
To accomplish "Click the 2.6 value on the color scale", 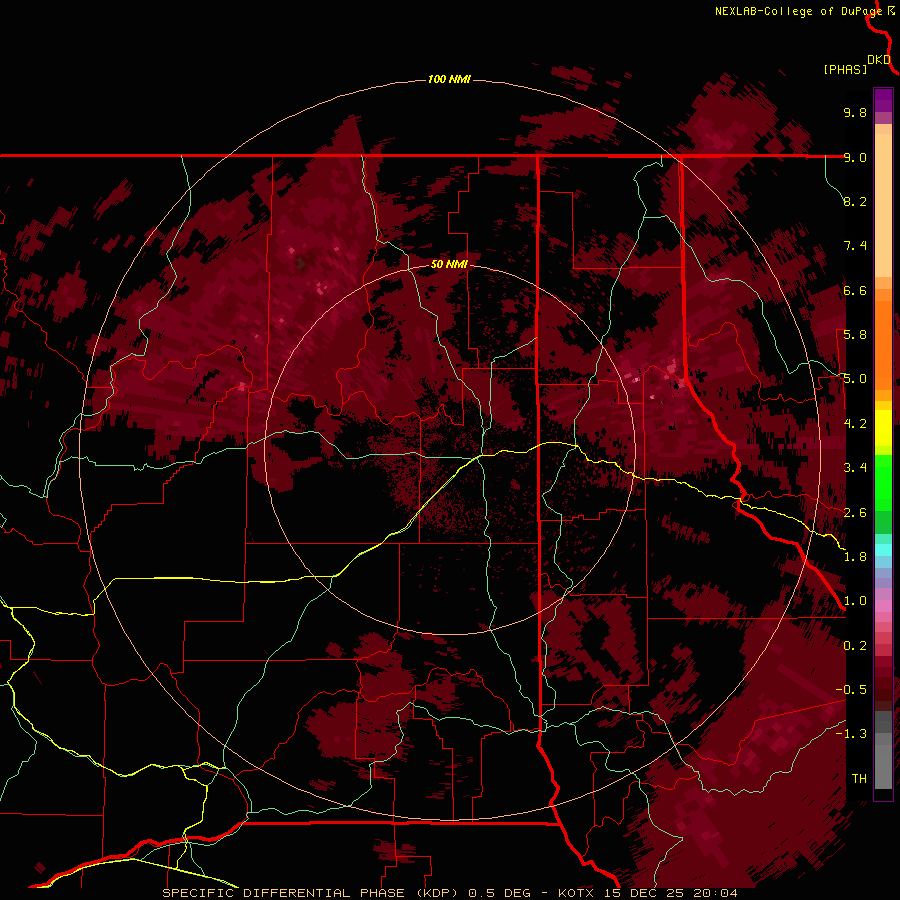I will [855, 513].
